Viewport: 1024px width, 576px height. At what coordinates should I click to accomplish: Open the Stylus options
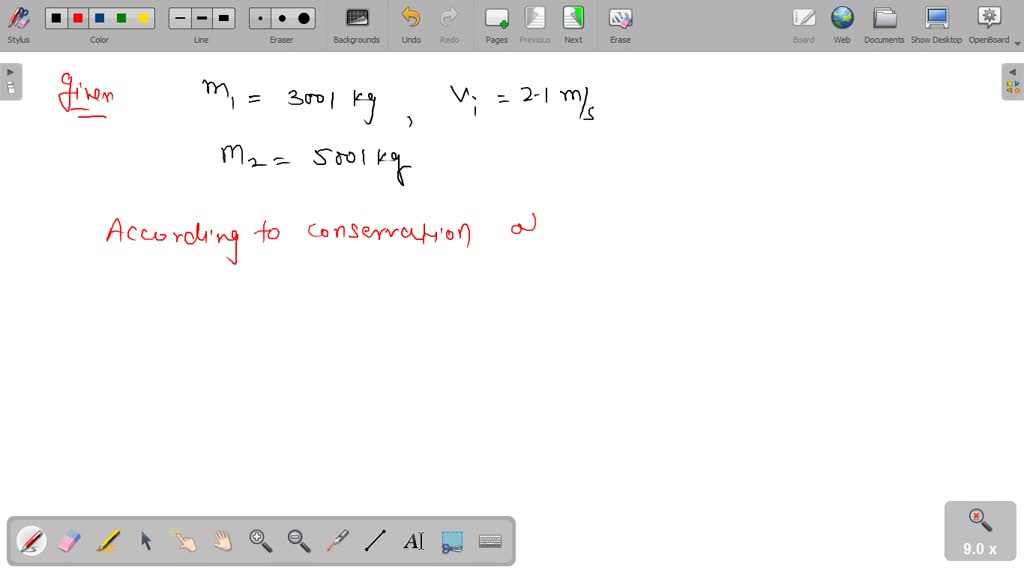(x=18, y=25)
